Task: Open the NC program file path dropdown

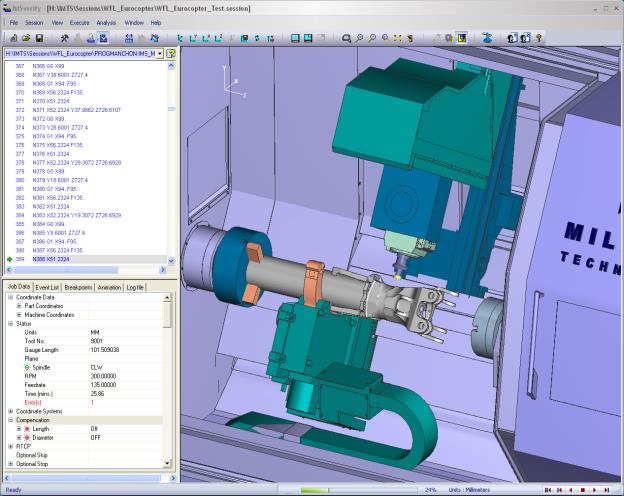Action: click(160, 52)
